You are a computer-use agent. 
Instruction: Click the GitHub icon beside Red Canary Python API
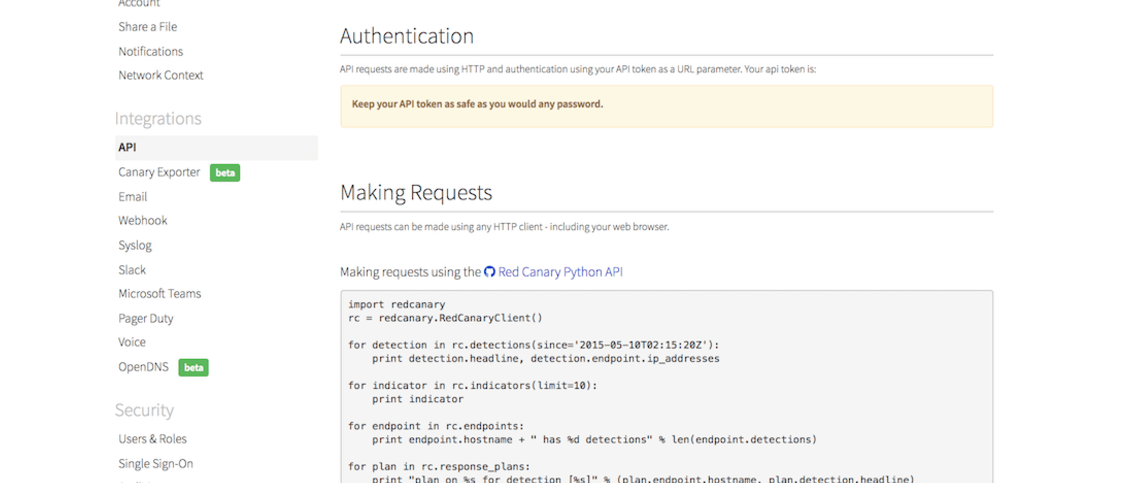click(489, 272)
